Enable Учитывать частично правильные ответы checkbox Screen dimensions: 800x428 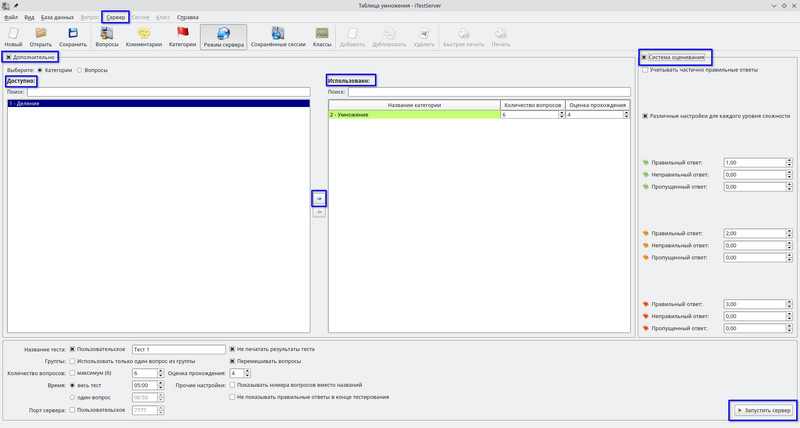pyautogui.click(x=645, y=70)
